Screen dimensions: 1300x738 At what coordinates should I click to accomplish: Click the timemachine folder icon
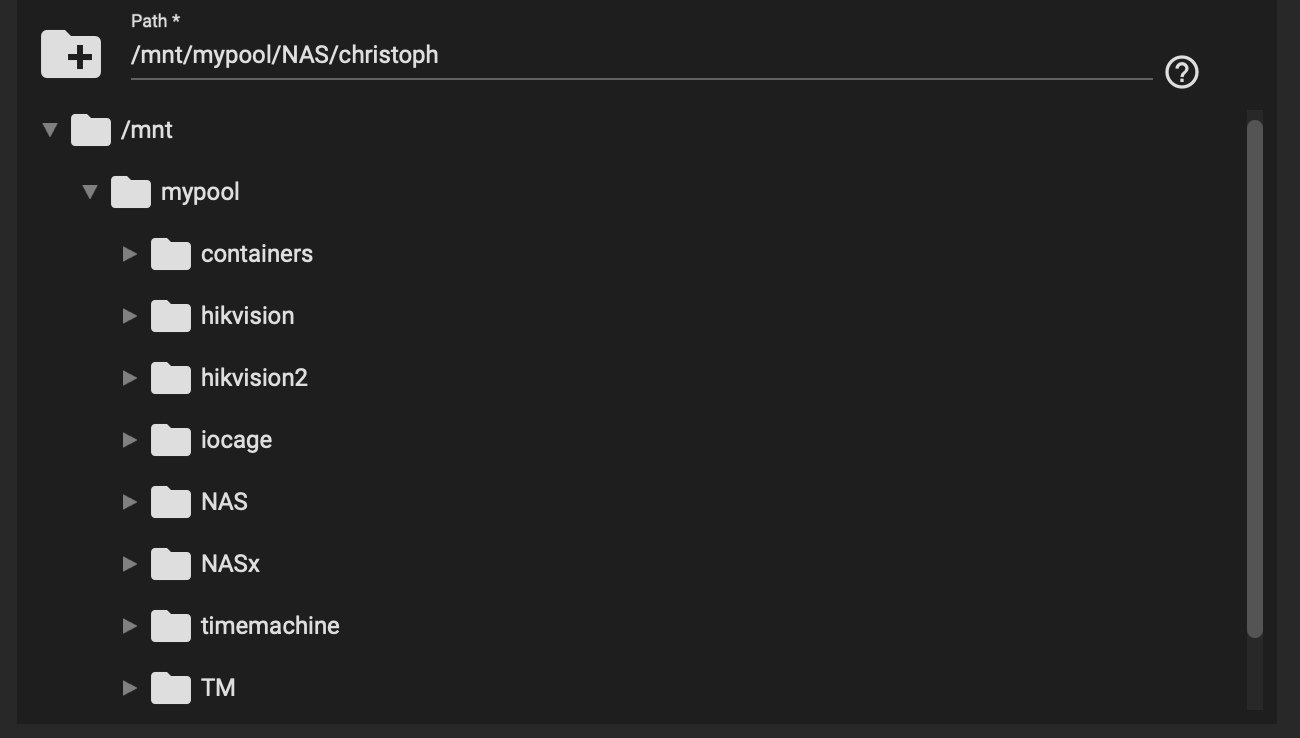(x=171, y=626)
